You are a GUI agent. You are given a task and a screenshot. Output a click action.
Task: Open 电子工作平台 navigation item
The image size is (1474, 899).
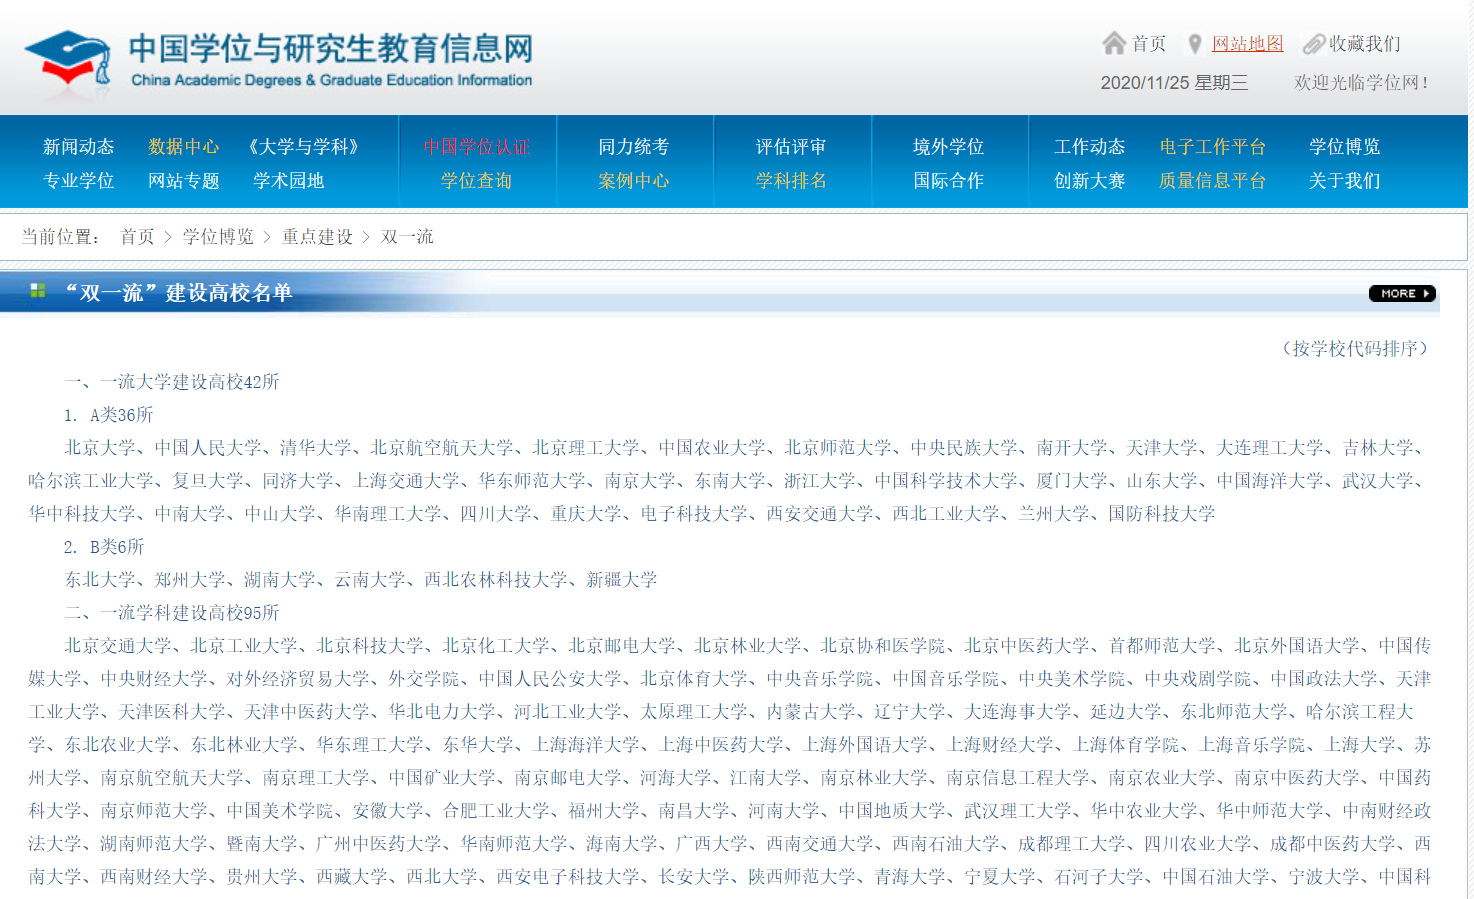coord(1212,147)
